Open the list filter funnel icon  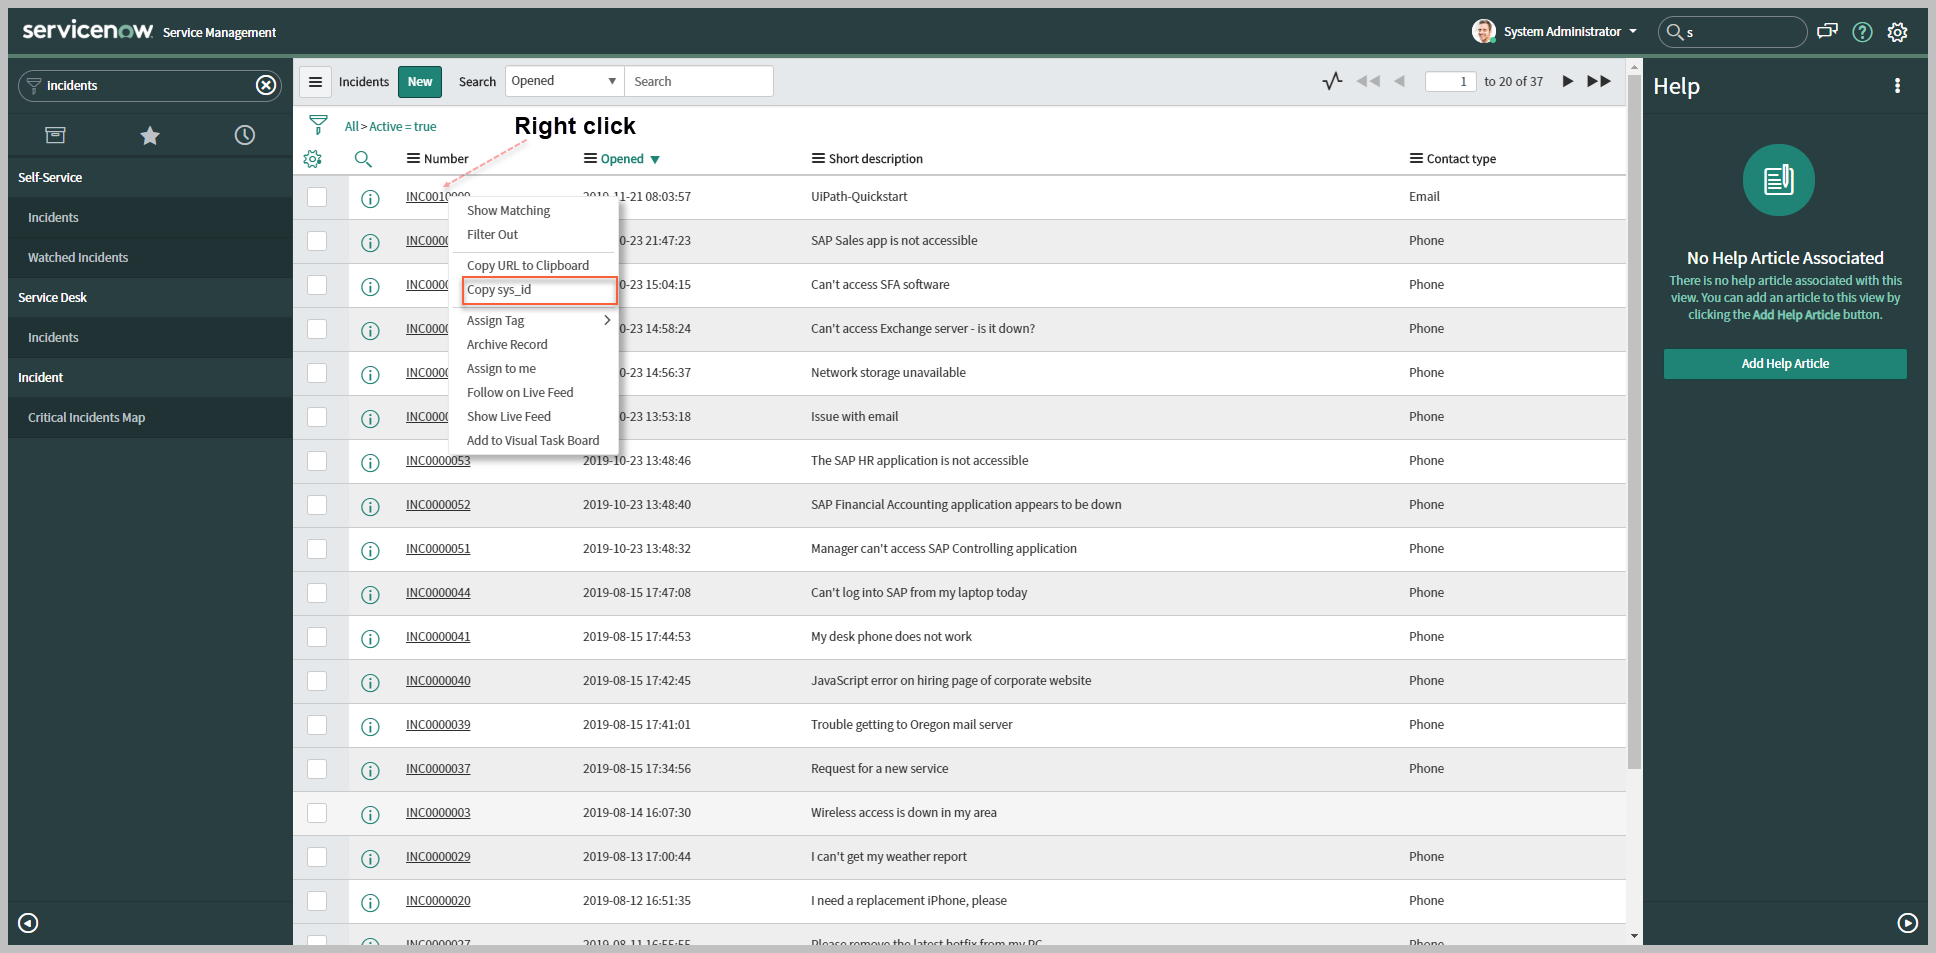click(318, 125)
